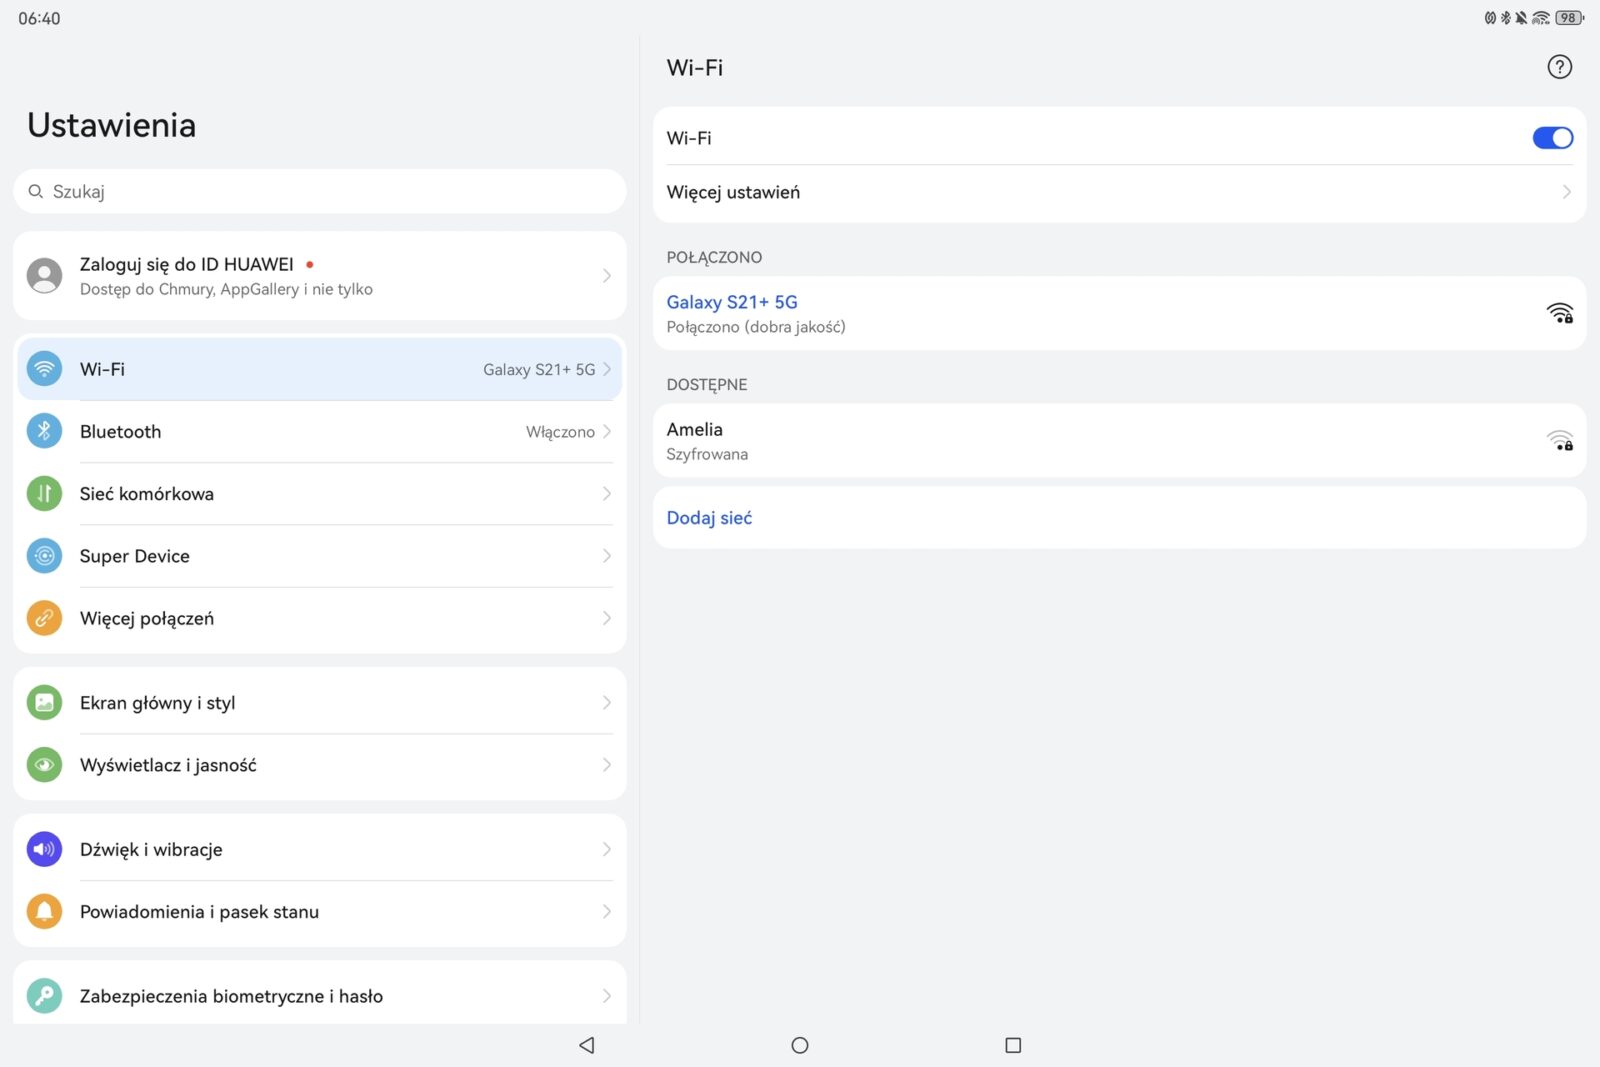This screenshot has height=1067, width=1600.
Task: Click the Wi-Fi icon in settings list
Action: click(44, 369)
